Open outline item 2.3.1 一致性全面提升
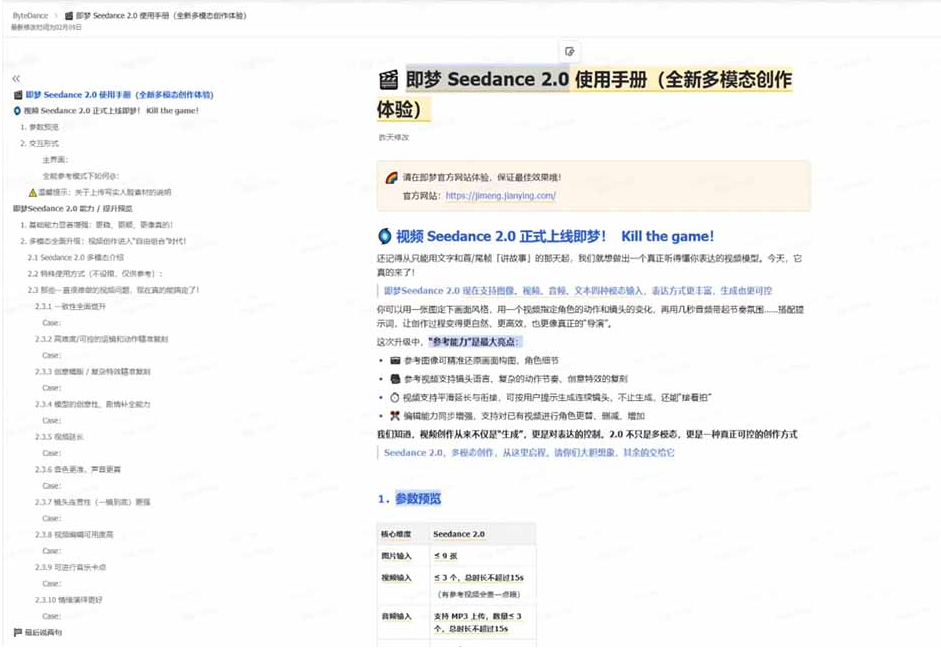 pos(70,306)
